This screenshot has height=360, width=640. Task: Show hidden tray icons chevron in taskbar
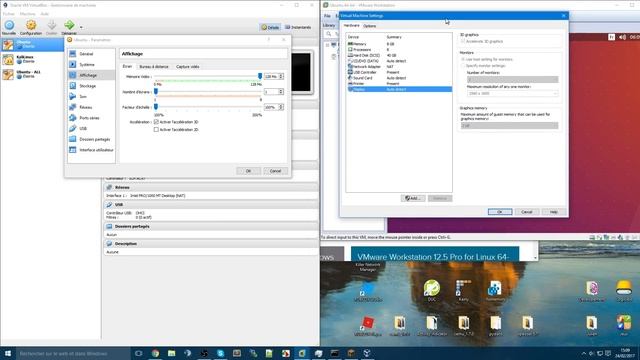(x=584, y=353)
